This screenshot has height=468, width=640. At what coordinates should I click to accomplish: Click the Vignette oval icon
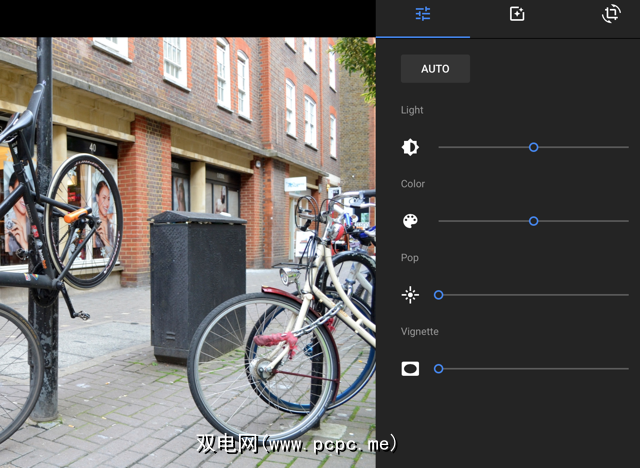[410, 369]
